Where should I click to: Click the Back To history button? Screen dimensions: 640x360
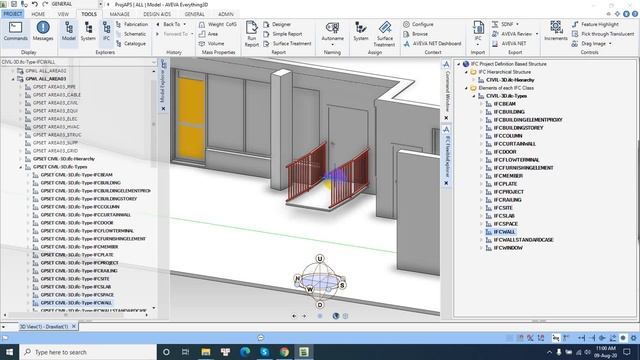click(171, 24)
